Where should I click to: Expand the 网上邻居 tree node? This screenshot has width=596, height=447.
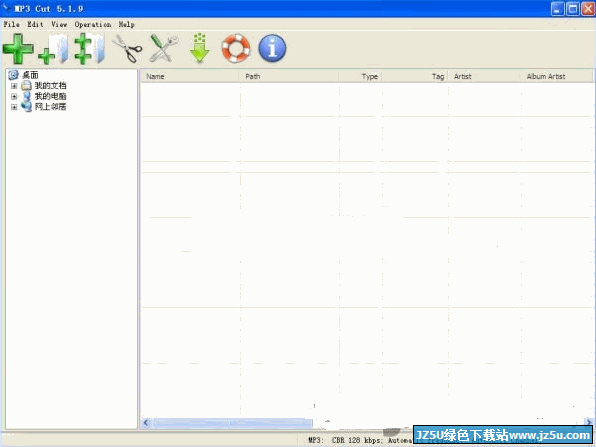[14, 107]
